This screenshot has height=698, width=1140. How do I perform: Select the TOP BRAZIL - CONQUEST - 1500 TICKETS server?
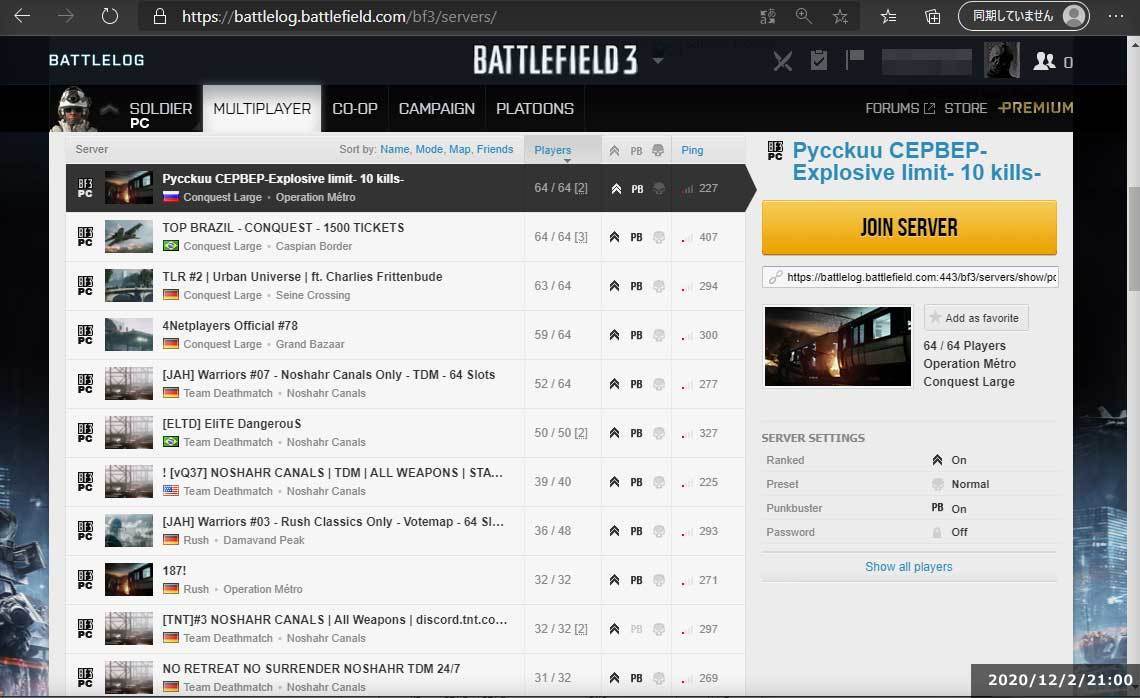[x=406, y=237]
